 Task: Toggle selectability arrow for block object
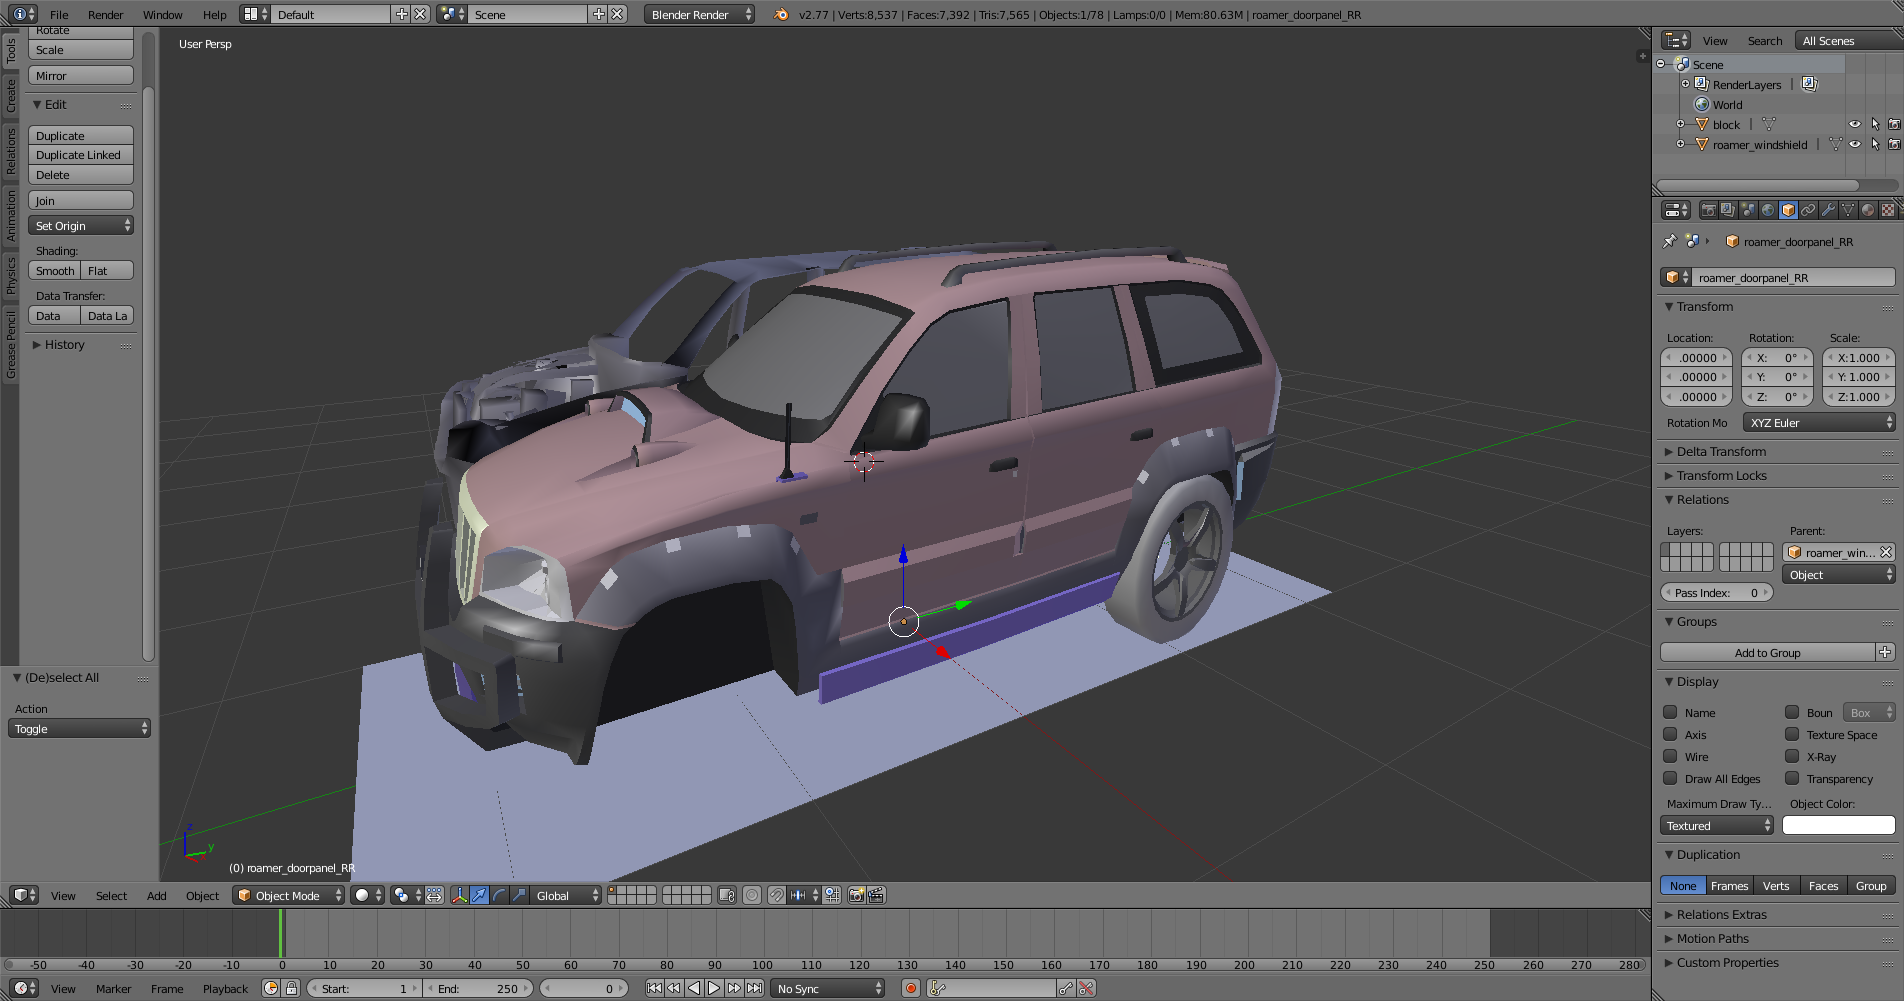pyautogui.click(x=1875, y=124)
